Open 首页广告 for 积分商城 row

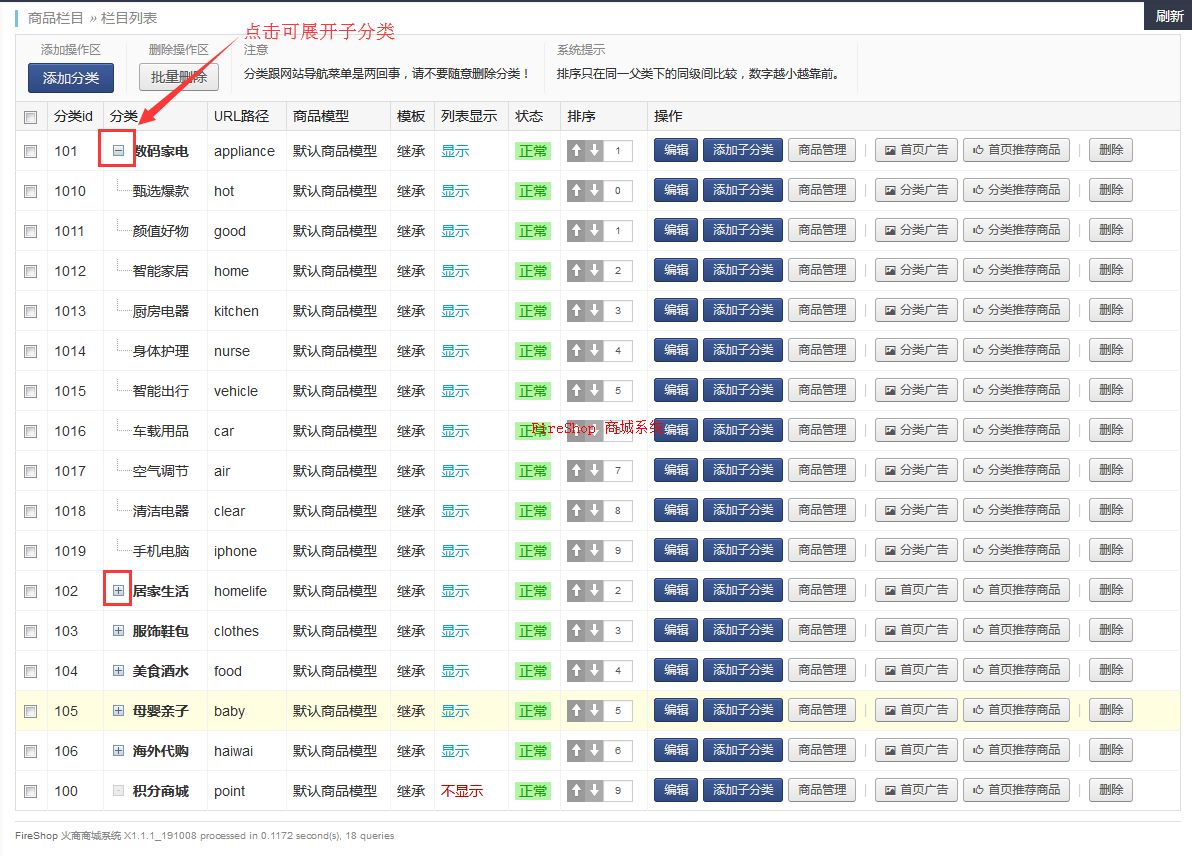(916, 790)
